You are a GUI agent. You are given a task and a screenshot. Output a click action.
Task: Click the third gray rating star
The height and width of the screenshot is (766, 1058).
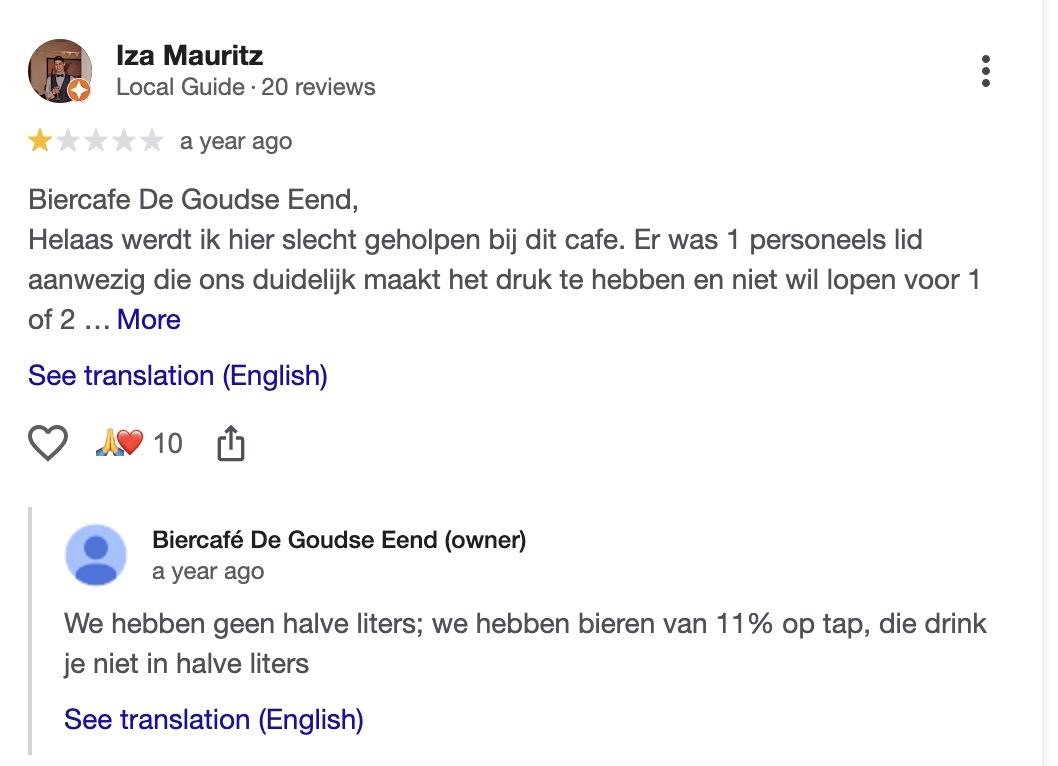[x=96, y=141]
